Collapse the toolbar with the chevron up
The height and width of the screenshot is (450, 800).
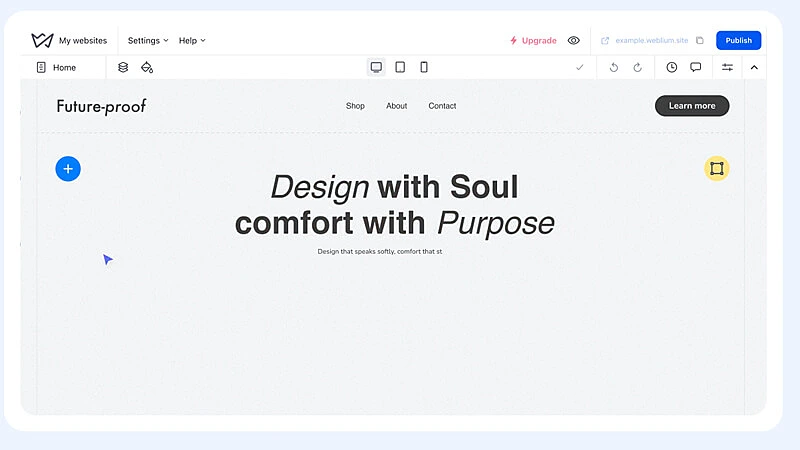coord(754,67)
